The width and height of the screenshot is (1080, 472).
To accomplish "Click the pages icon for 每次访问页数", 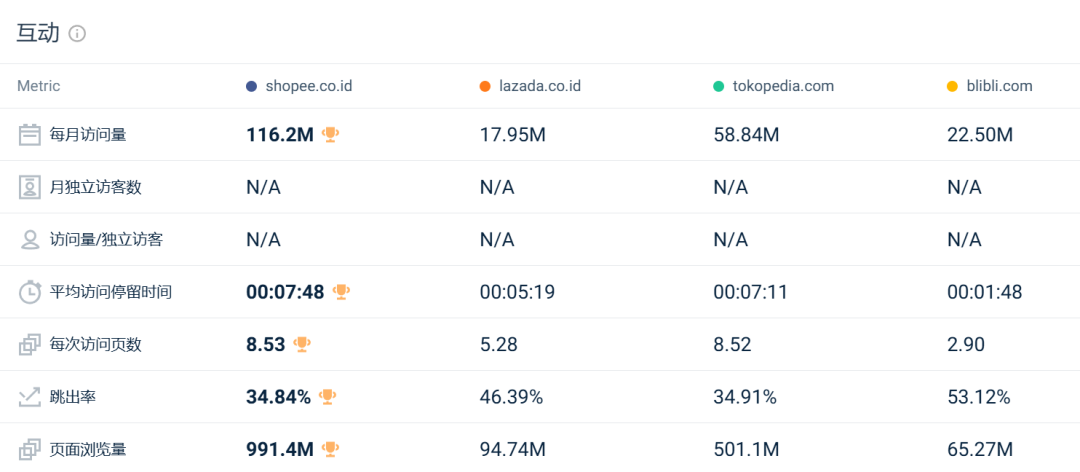I will coord(30,345).
